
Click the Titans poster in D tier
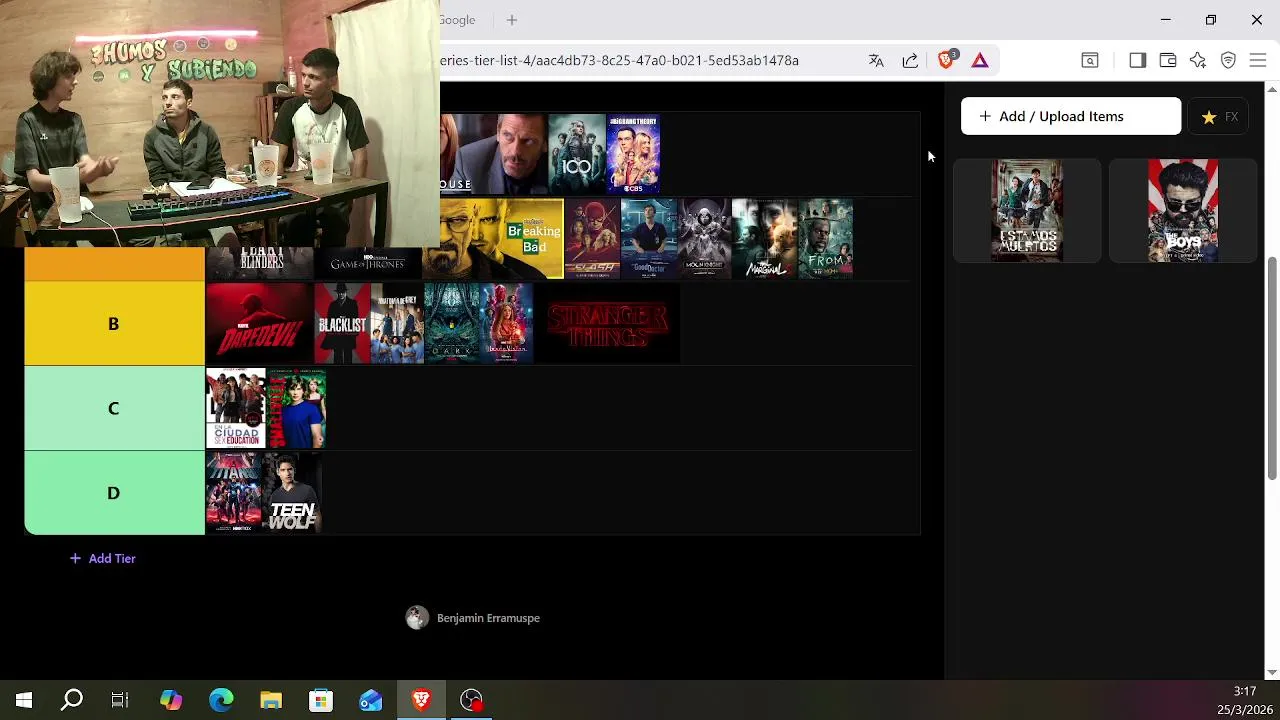[x=234, y=493]
